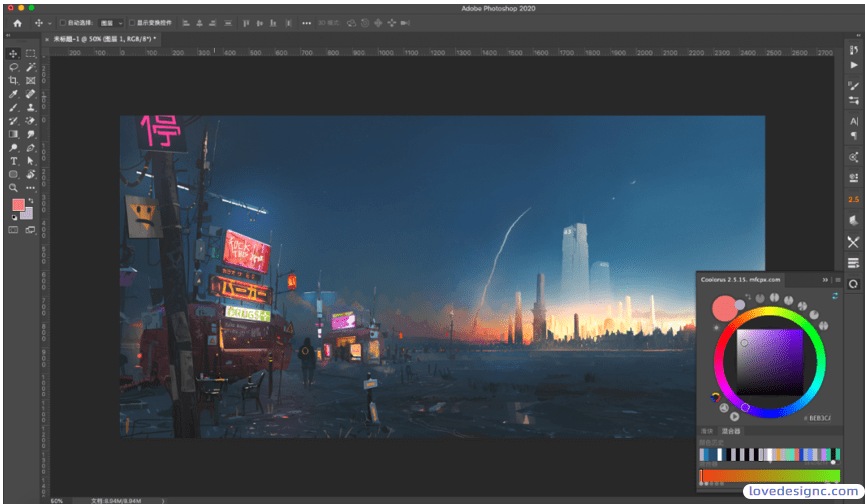Viewport: 865px width, 504px height.
Task: Select the Clone Stamp tool
Action: [30, 108]
